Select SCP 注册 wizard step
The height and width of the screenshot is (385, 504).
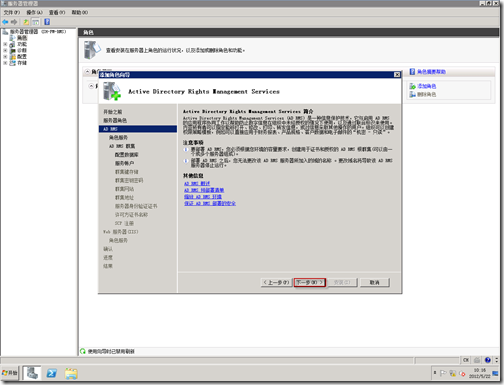124,223
